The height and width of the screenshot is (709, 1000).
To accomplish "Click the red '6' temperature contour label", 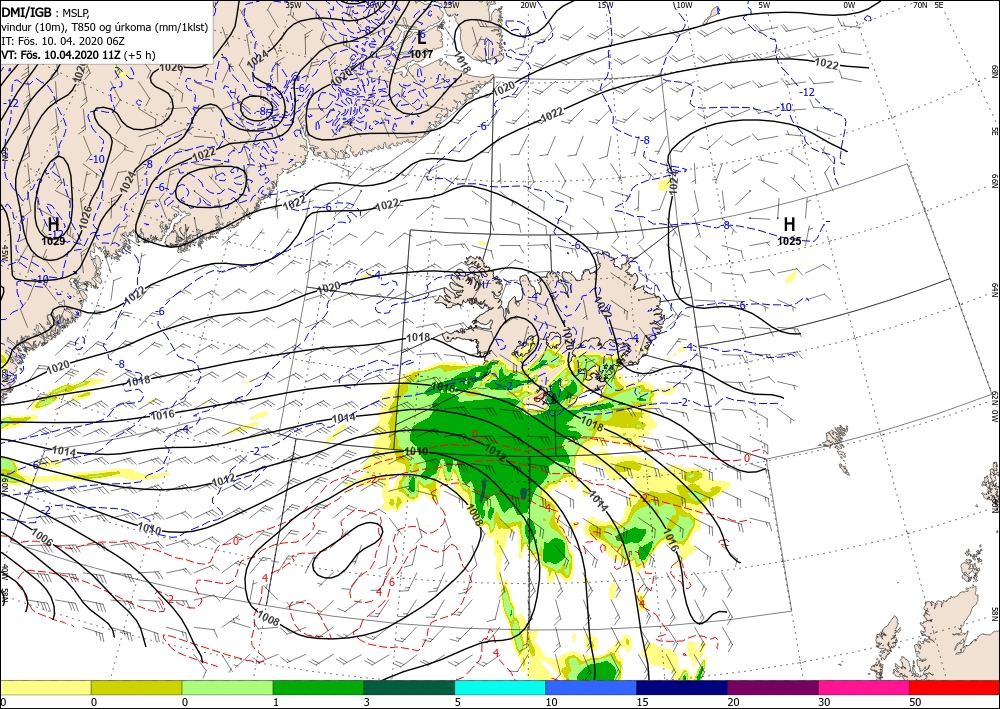I will click(x=392, y=581).
